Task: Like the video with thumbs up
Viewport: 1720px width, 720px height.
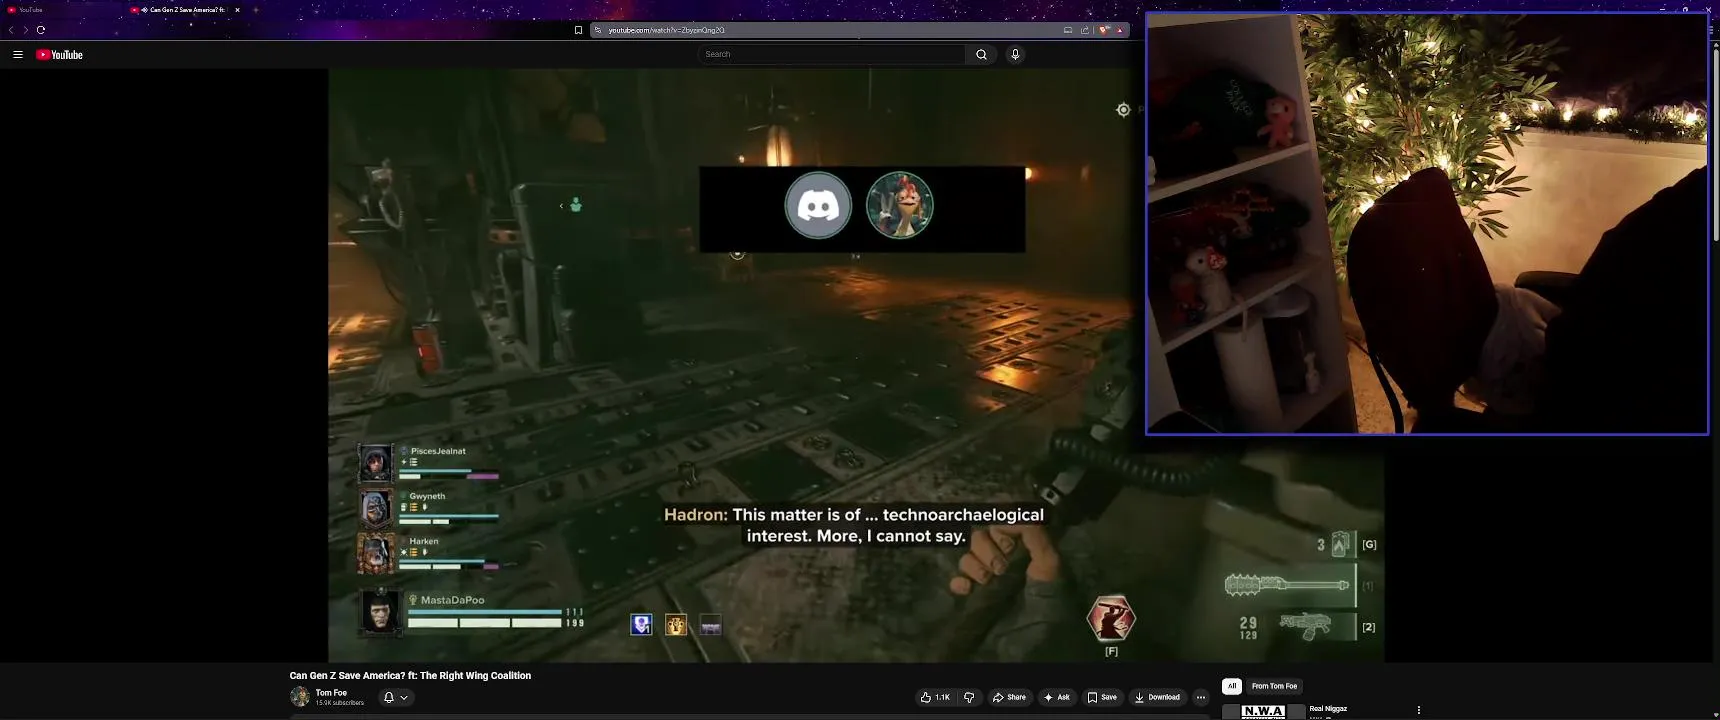Action: 935,698
